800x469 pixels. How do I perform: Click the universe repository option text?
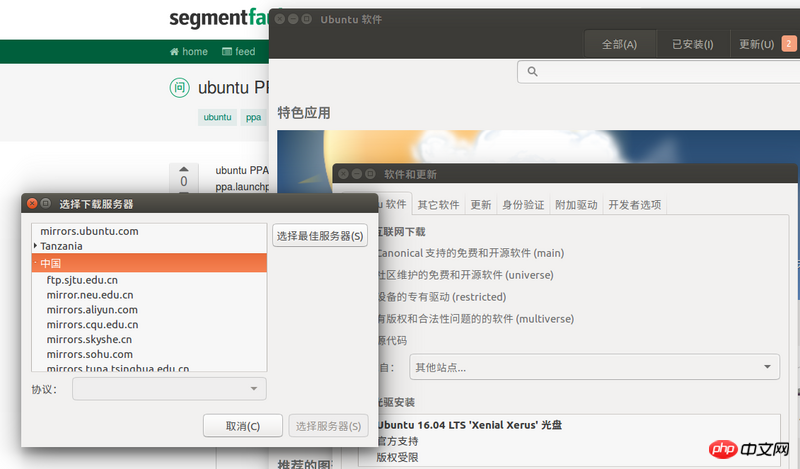[465, 275]
